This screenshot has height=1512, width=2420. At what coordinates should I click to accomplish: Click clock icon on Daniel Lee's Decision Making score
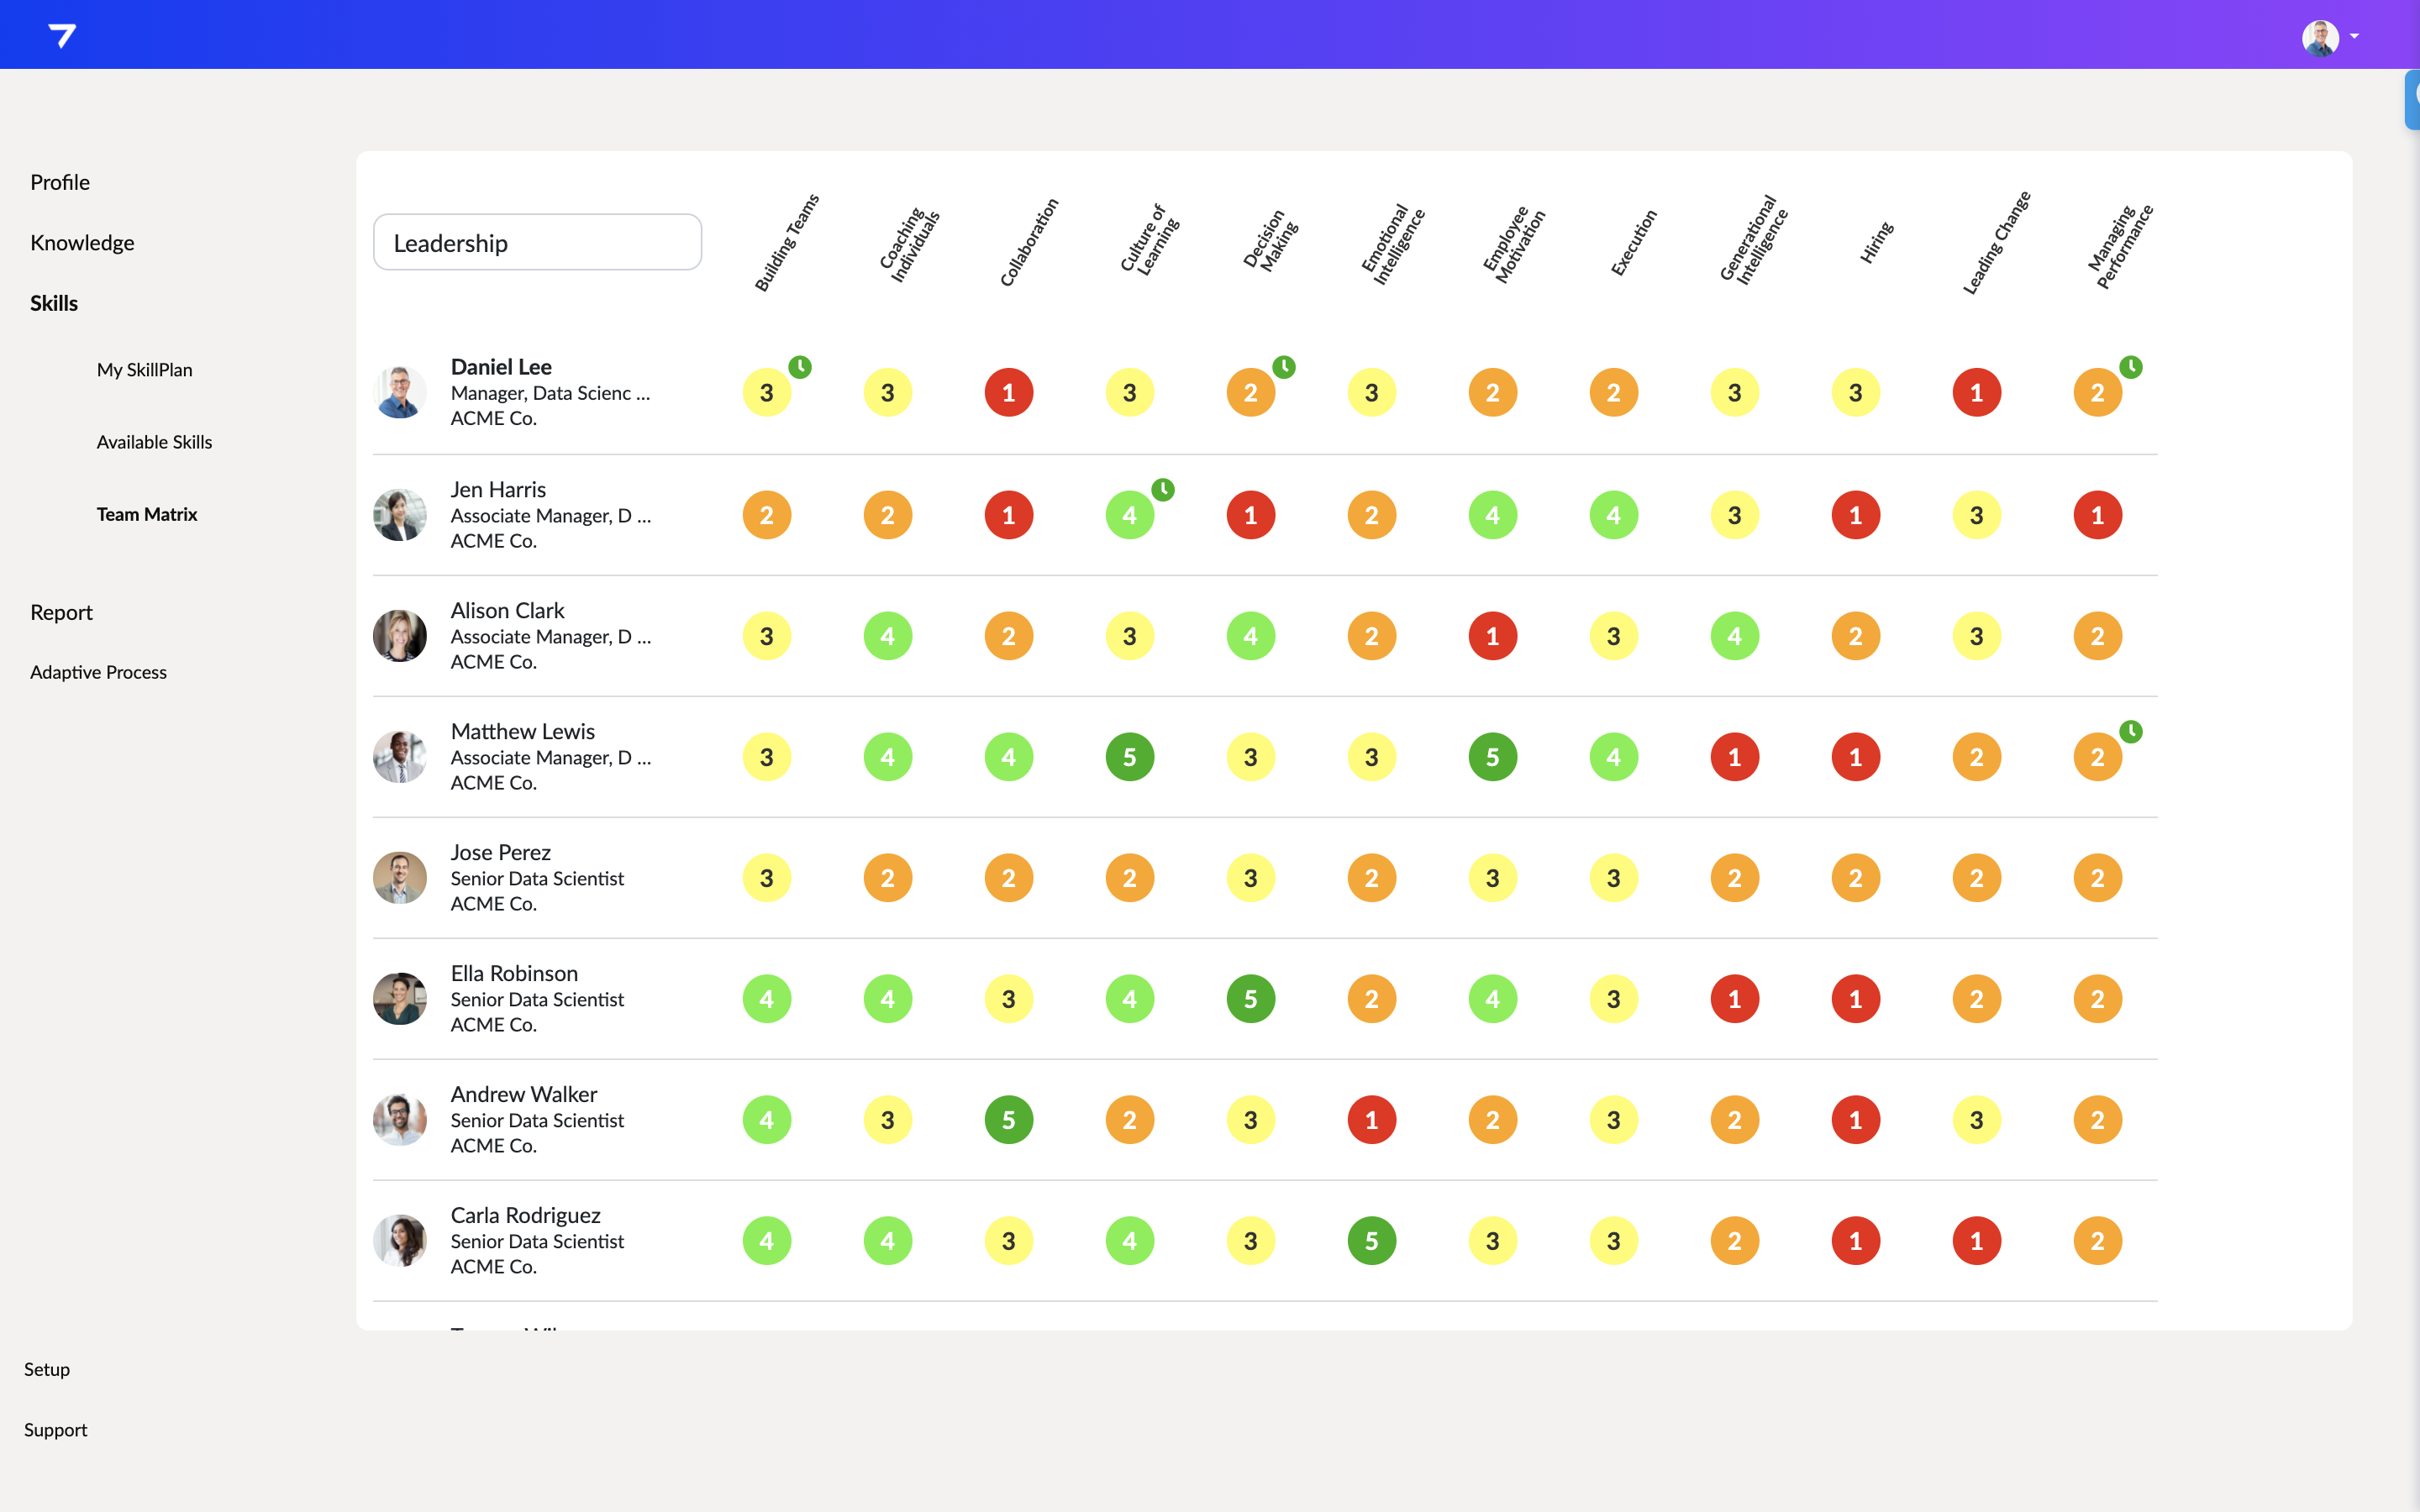click(1284, 367)
